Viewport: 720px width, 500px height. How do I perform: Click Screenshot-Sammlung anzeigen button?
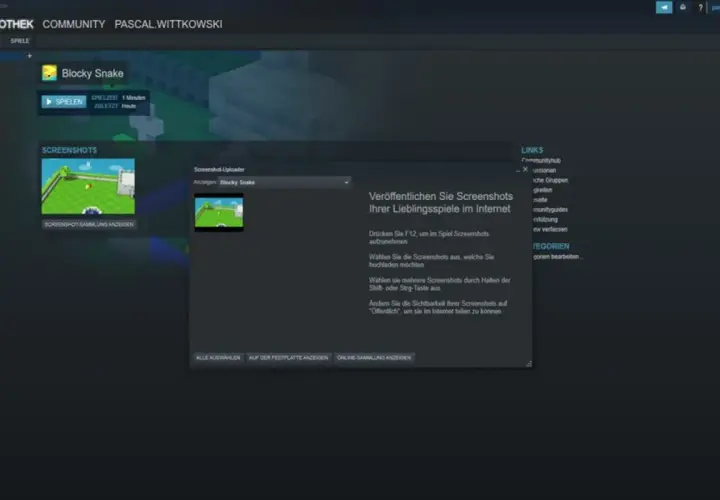(89, 225)
